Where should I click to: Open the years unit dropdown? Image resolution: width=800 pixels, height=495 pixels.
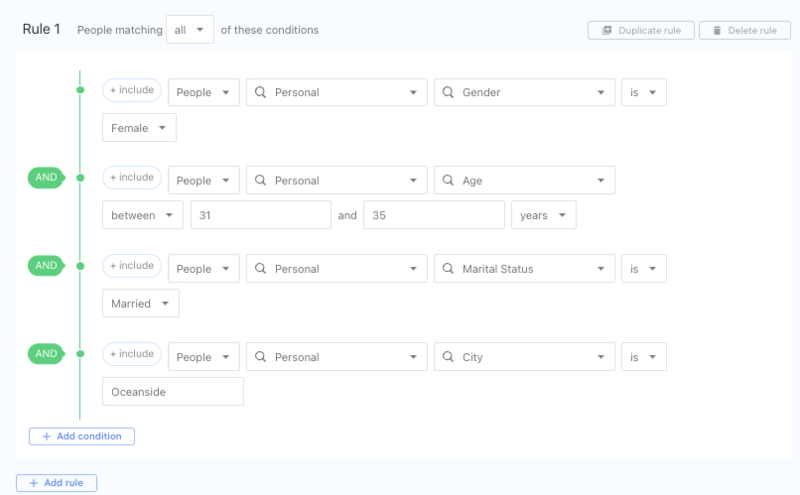(543, 215)
